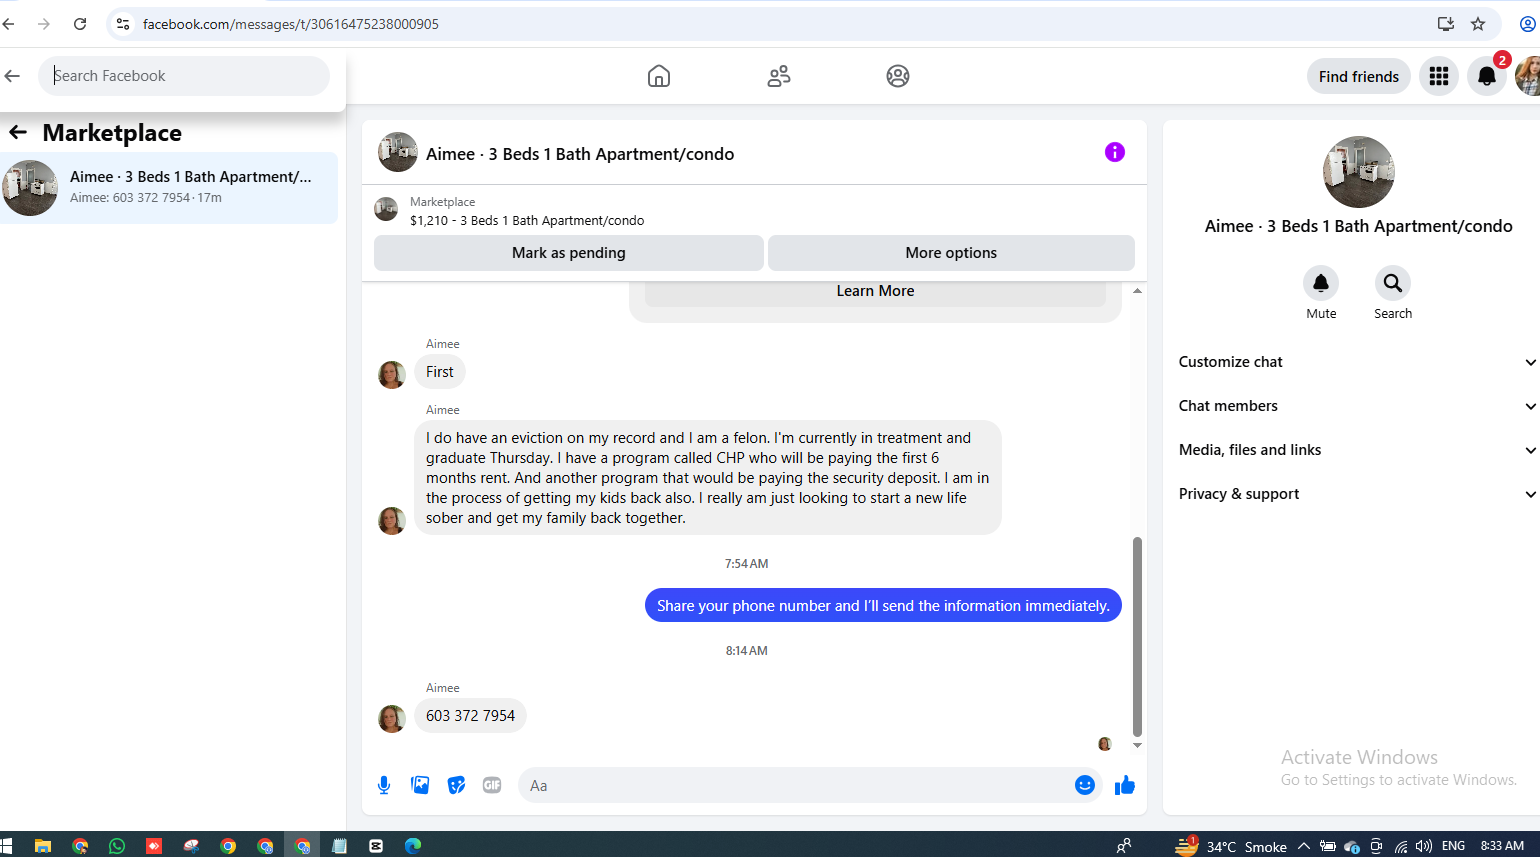Click the "First" message bubble
The image size is (1540, 857).
(x=440, y=372)
